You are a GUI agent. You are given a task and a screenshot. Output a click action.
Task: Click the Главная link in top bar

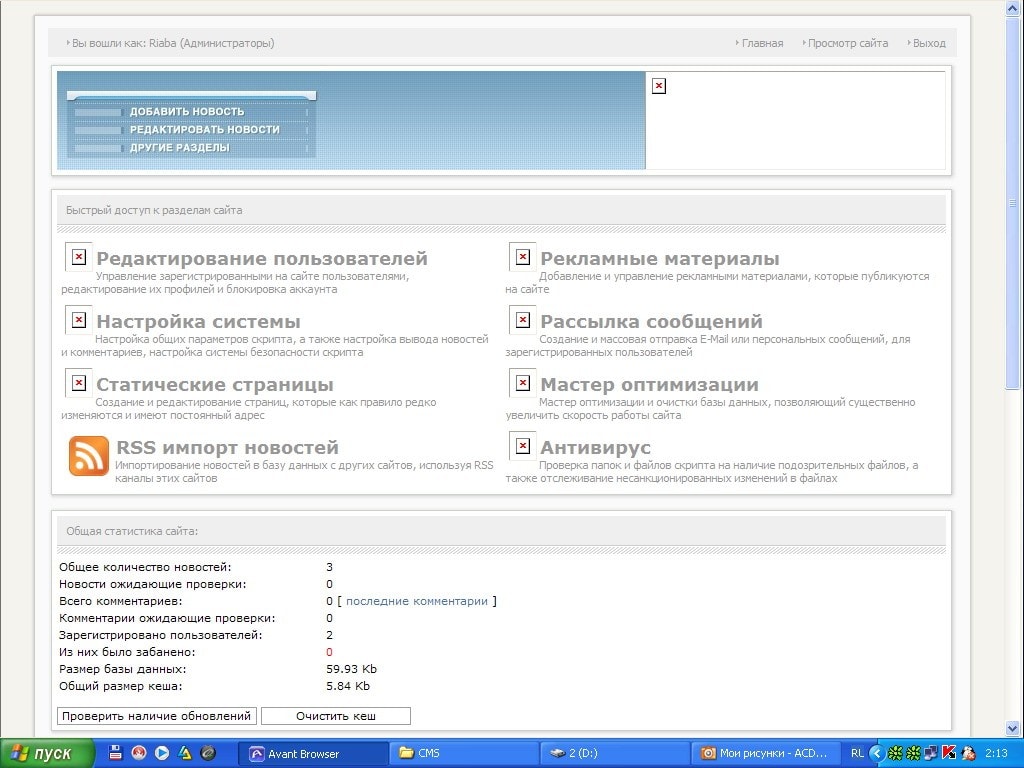[762, 43]
